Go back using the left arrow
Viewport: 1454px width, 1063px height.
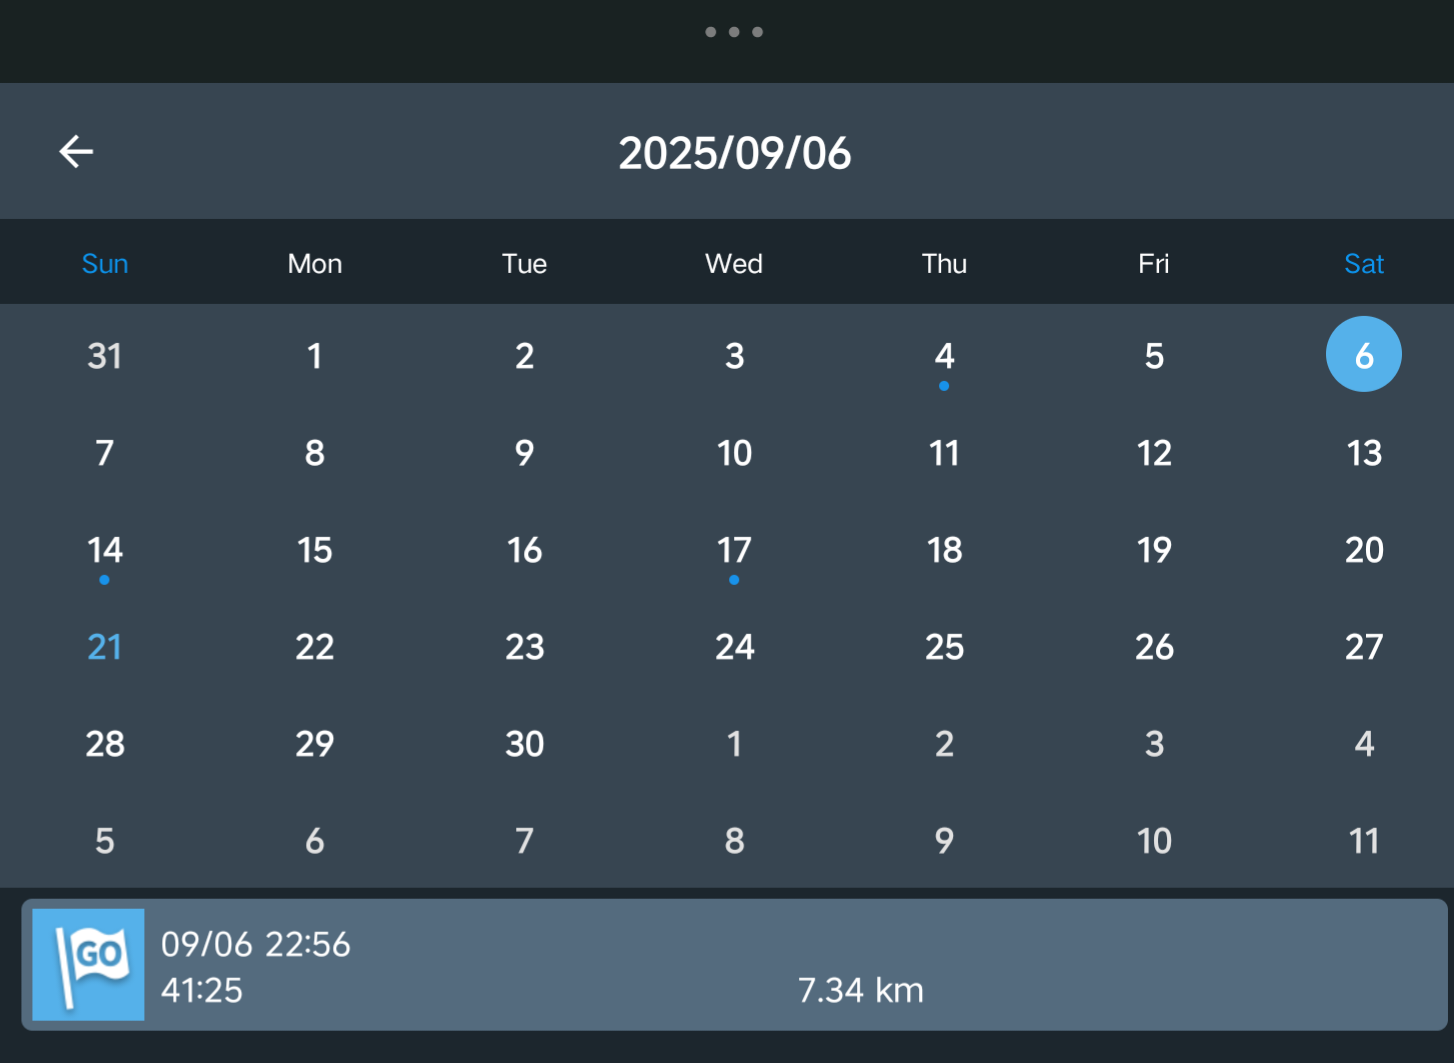click(x=76, y=152)
